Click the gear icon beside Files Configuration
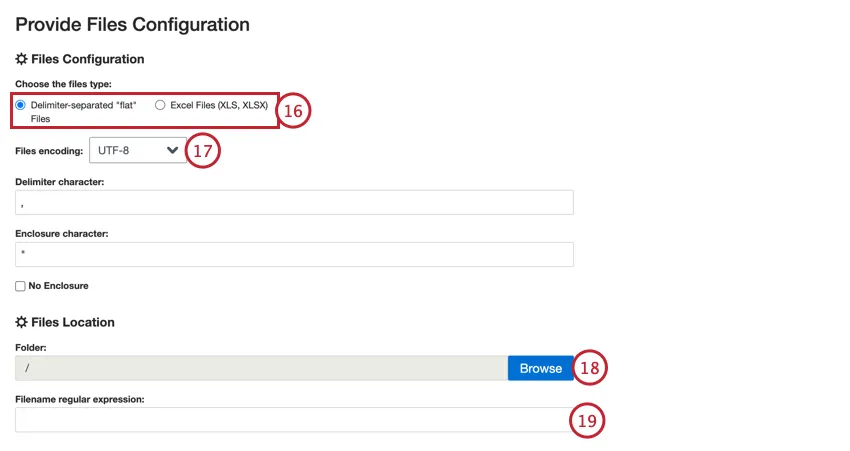This screenshot has width=850, height=451. pyautogui.click(x=22, y=60)
